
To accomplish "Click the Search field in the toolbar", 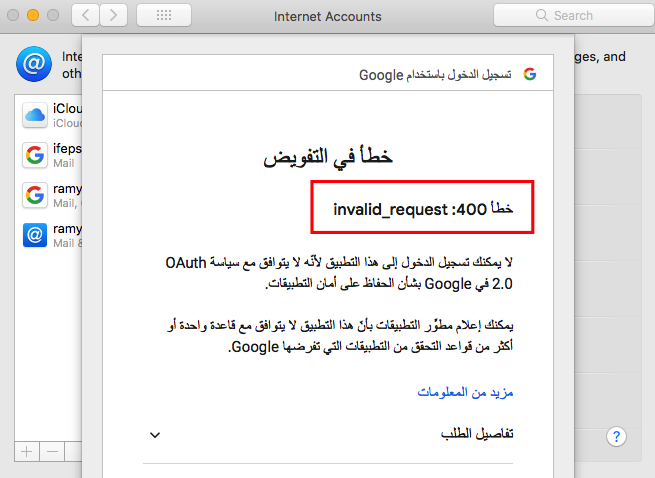I will click(x=574, y=15).
